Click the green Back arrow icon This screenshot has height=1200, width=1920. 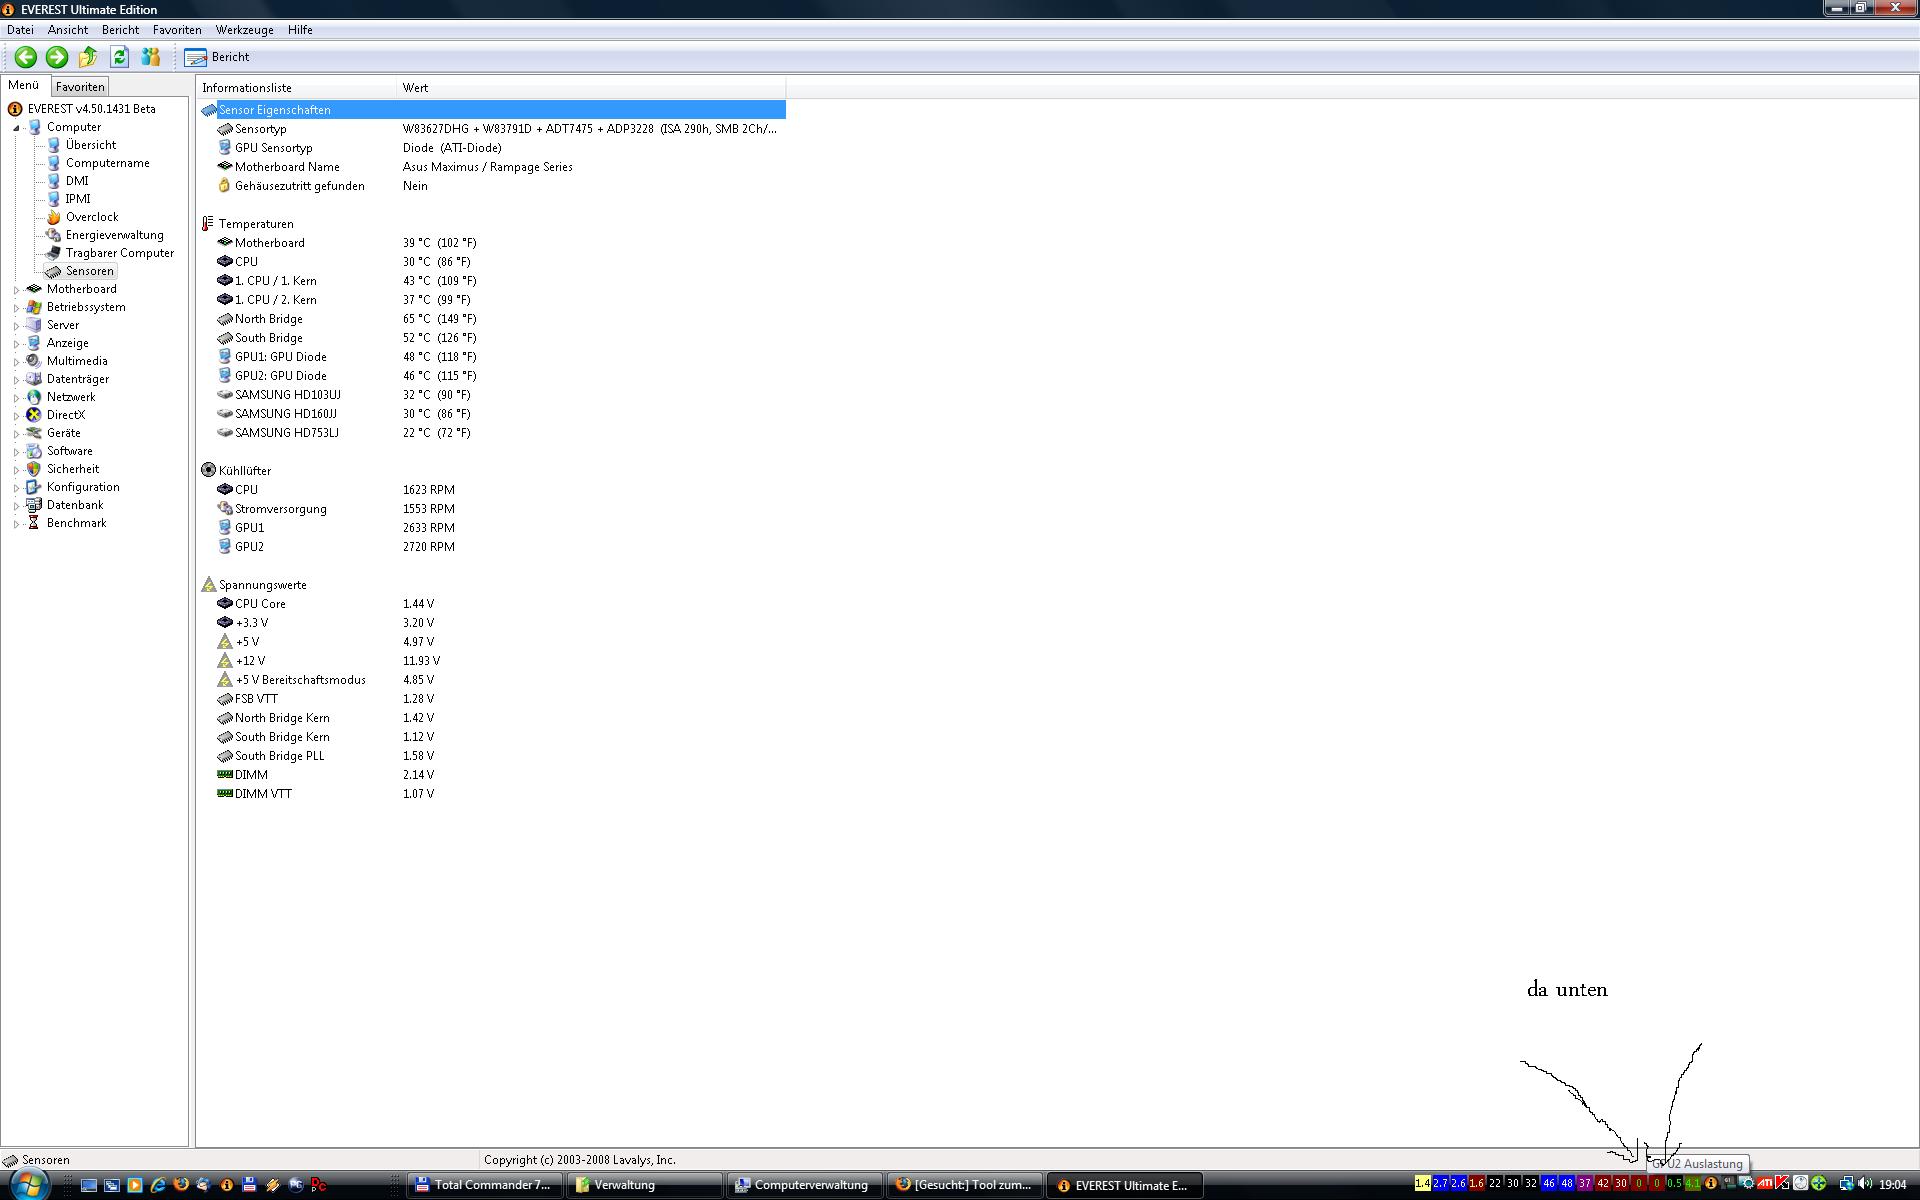[26, 57]
